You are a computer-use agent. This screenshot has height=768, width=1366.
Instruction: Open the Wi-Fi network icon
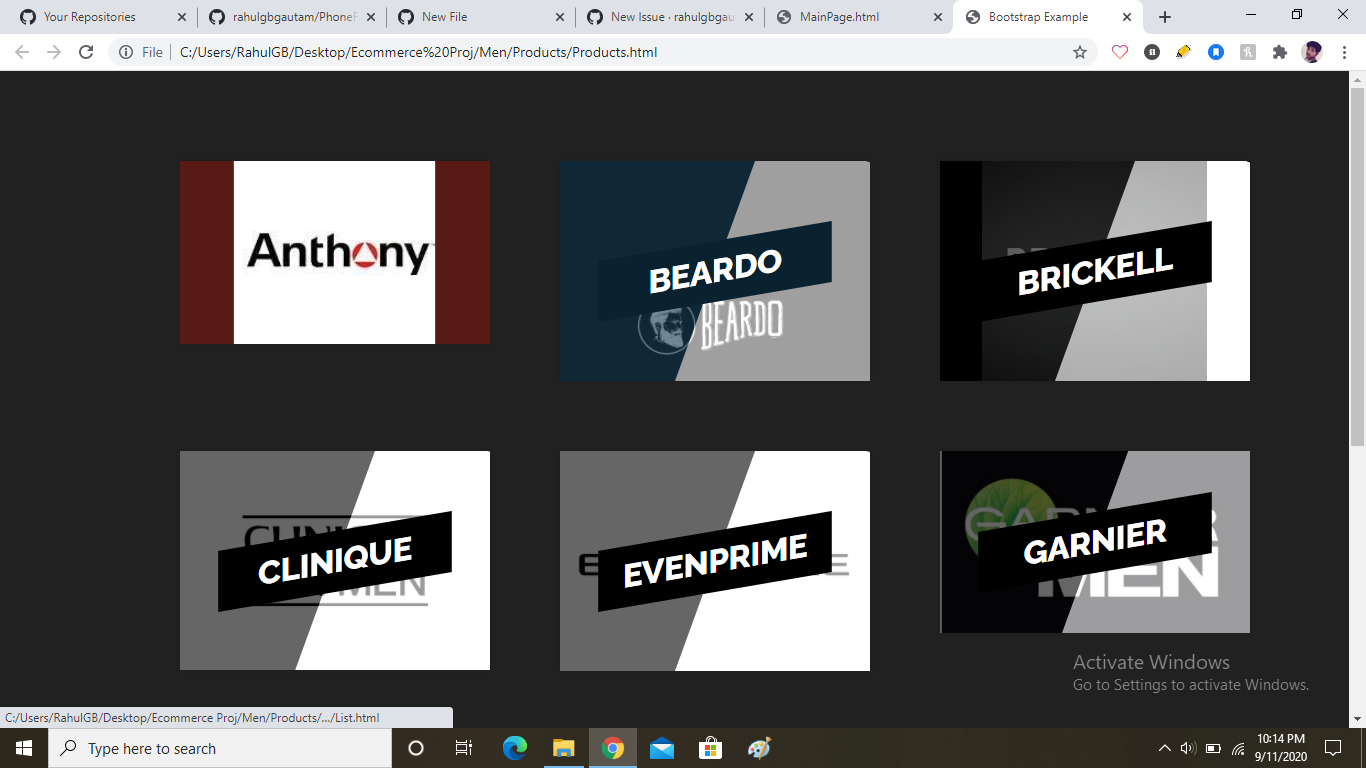coord(1238,748)
